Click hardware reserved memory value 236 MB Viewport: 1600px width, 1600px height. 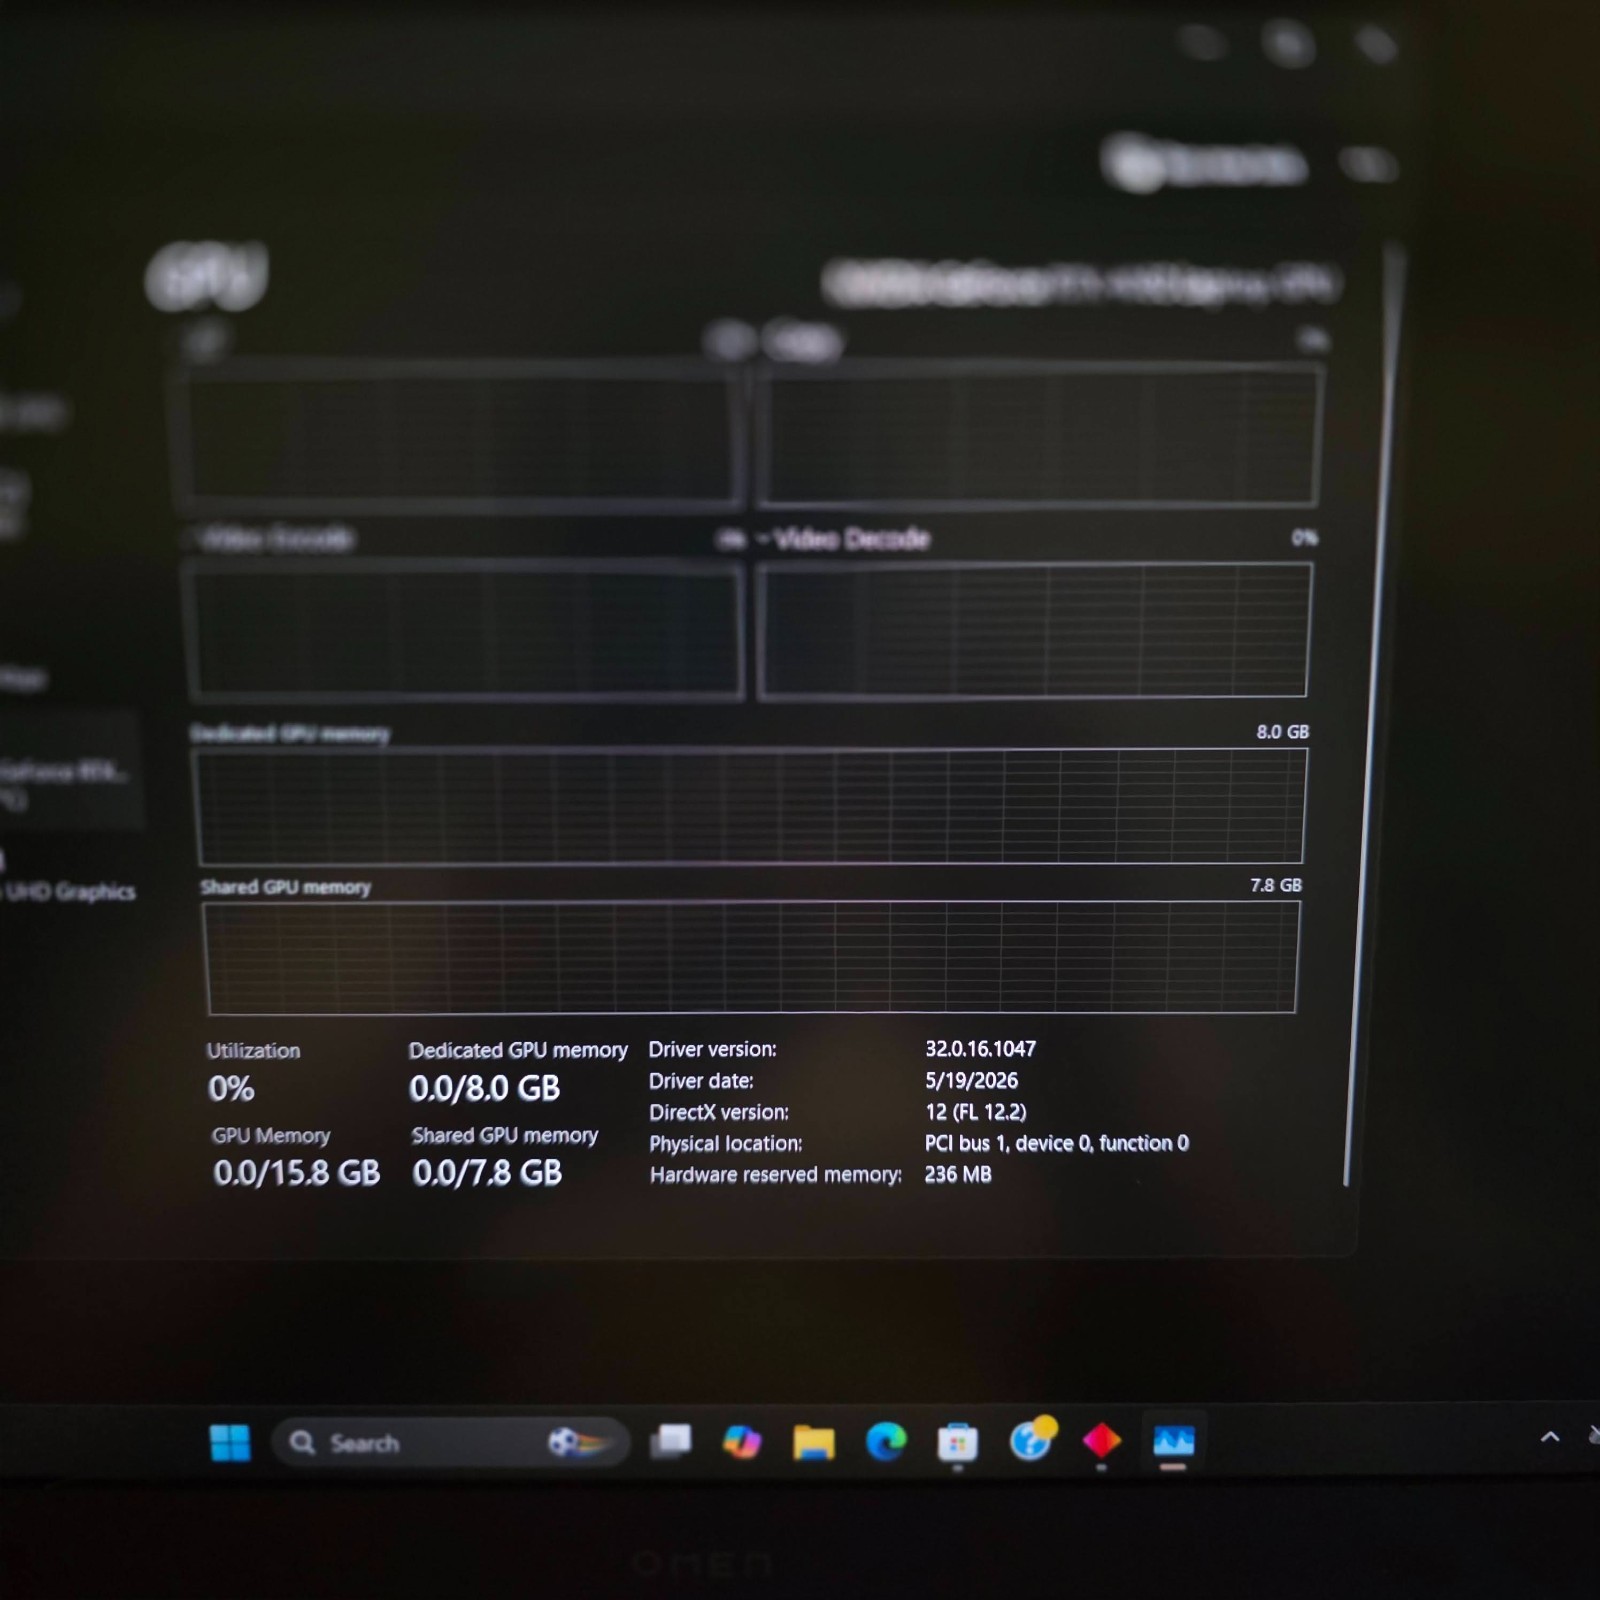958,1174
